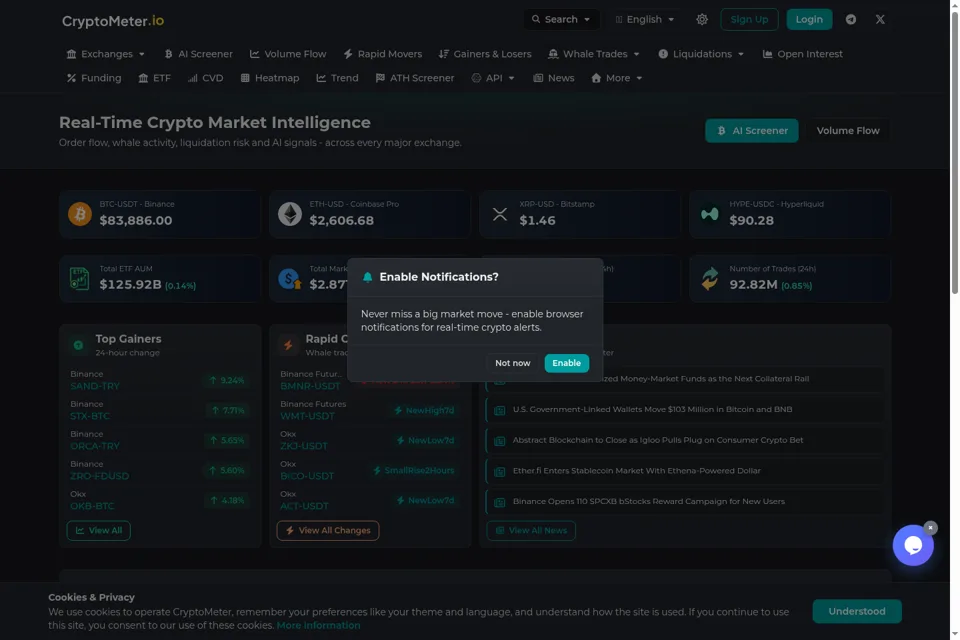This screenshot has width=960, height=640.
Task: Open BICO-USDT rapid change pair
Action: (307, 476)
